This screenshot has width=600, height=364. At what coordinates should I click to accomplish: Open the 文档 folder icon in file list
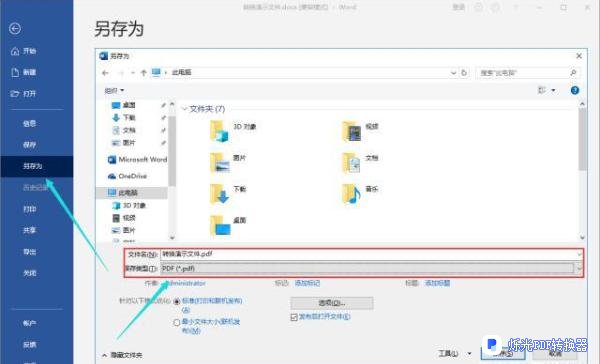(351, 162)
